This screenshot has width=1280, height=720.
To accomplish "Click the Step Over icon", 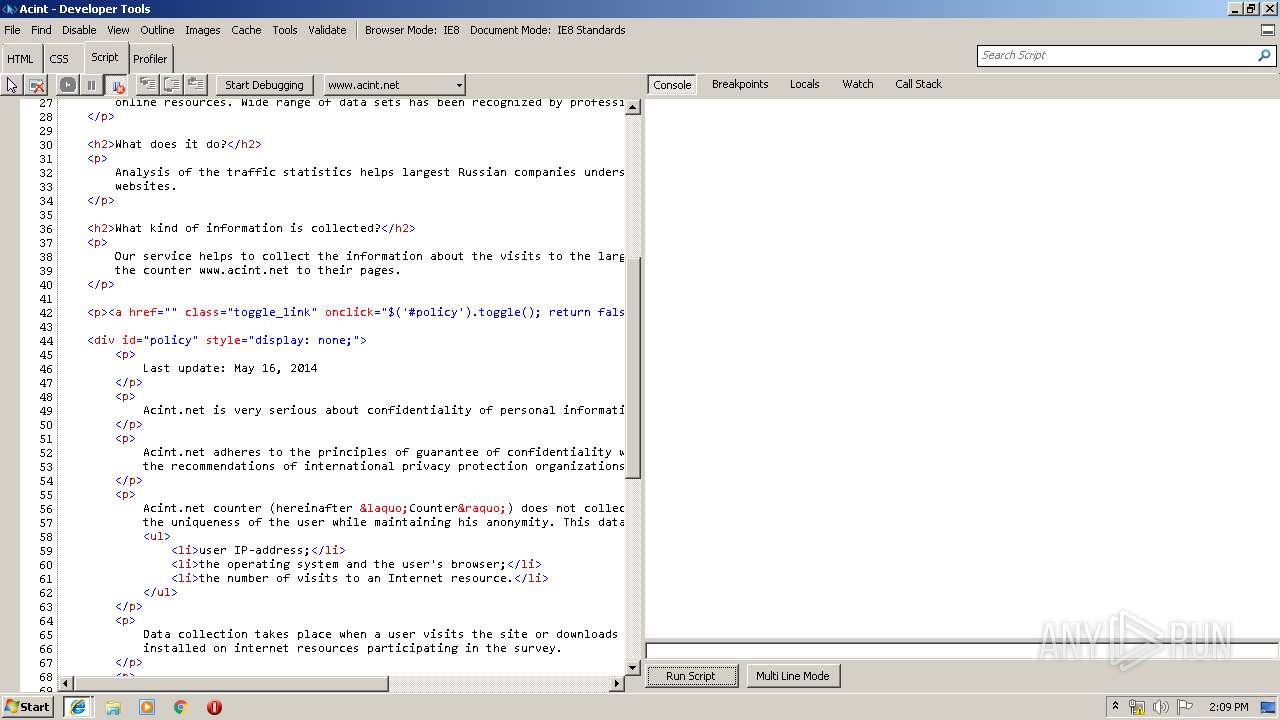I will pos(171,85).
